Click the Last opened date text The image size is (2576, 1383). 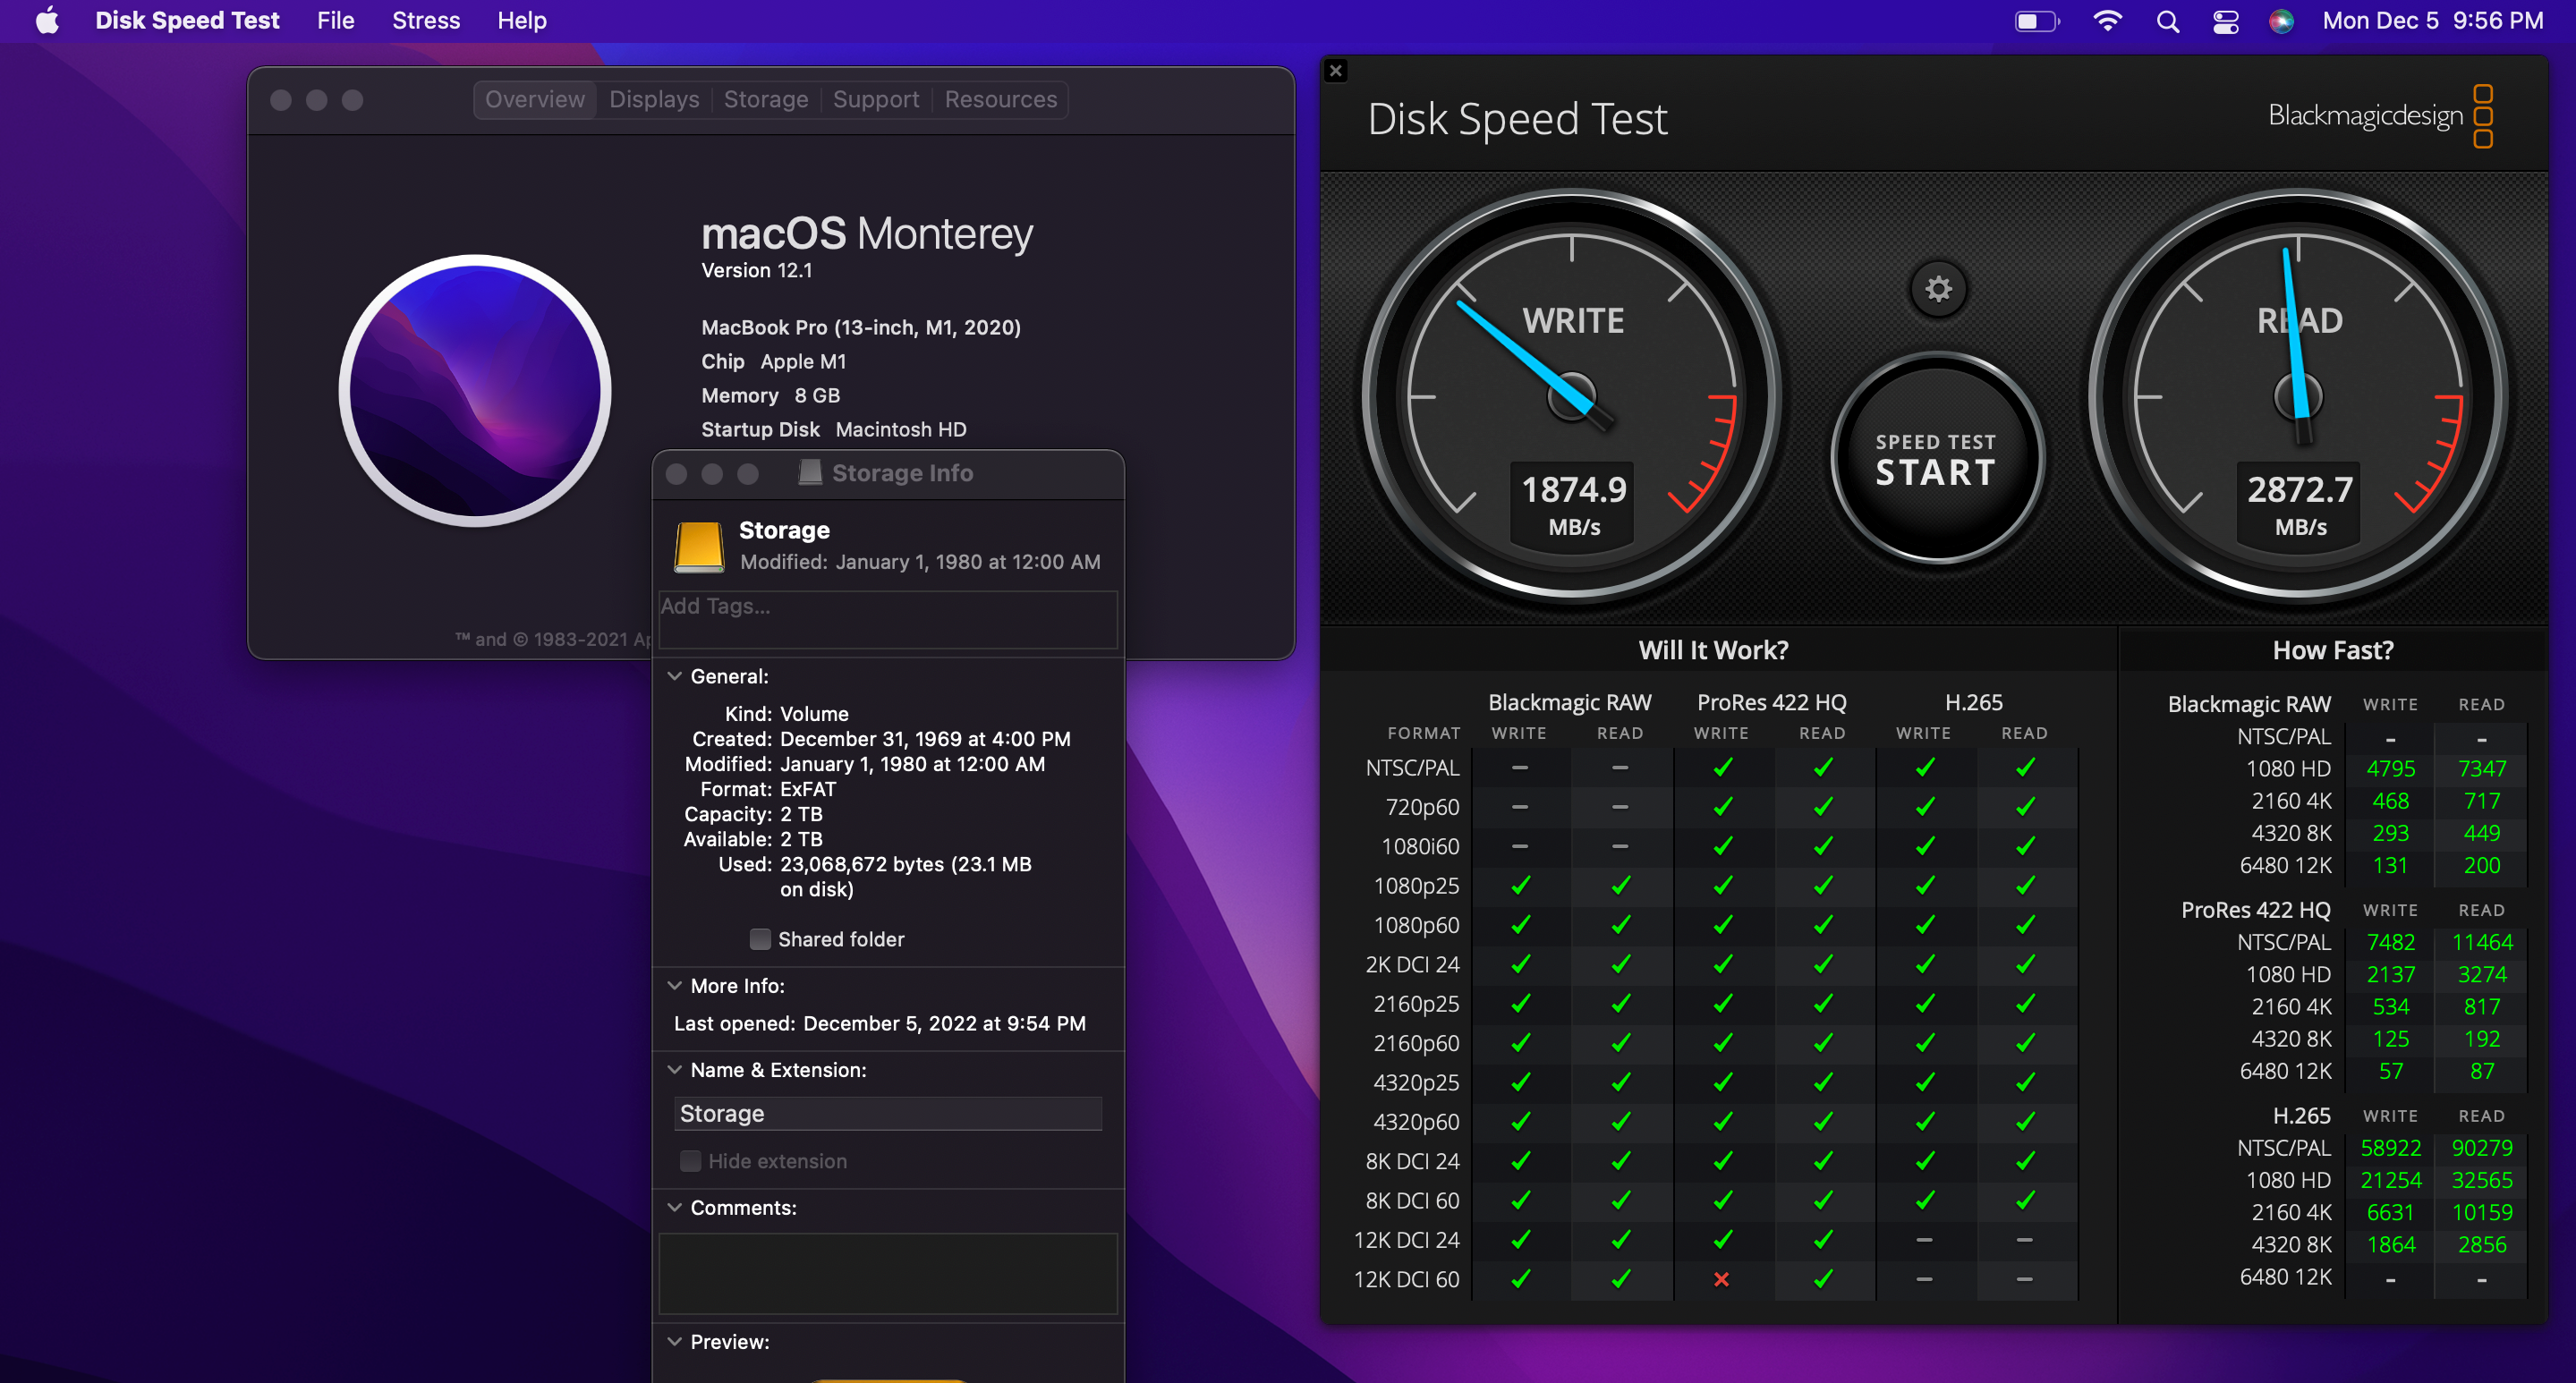[944, 1024]
